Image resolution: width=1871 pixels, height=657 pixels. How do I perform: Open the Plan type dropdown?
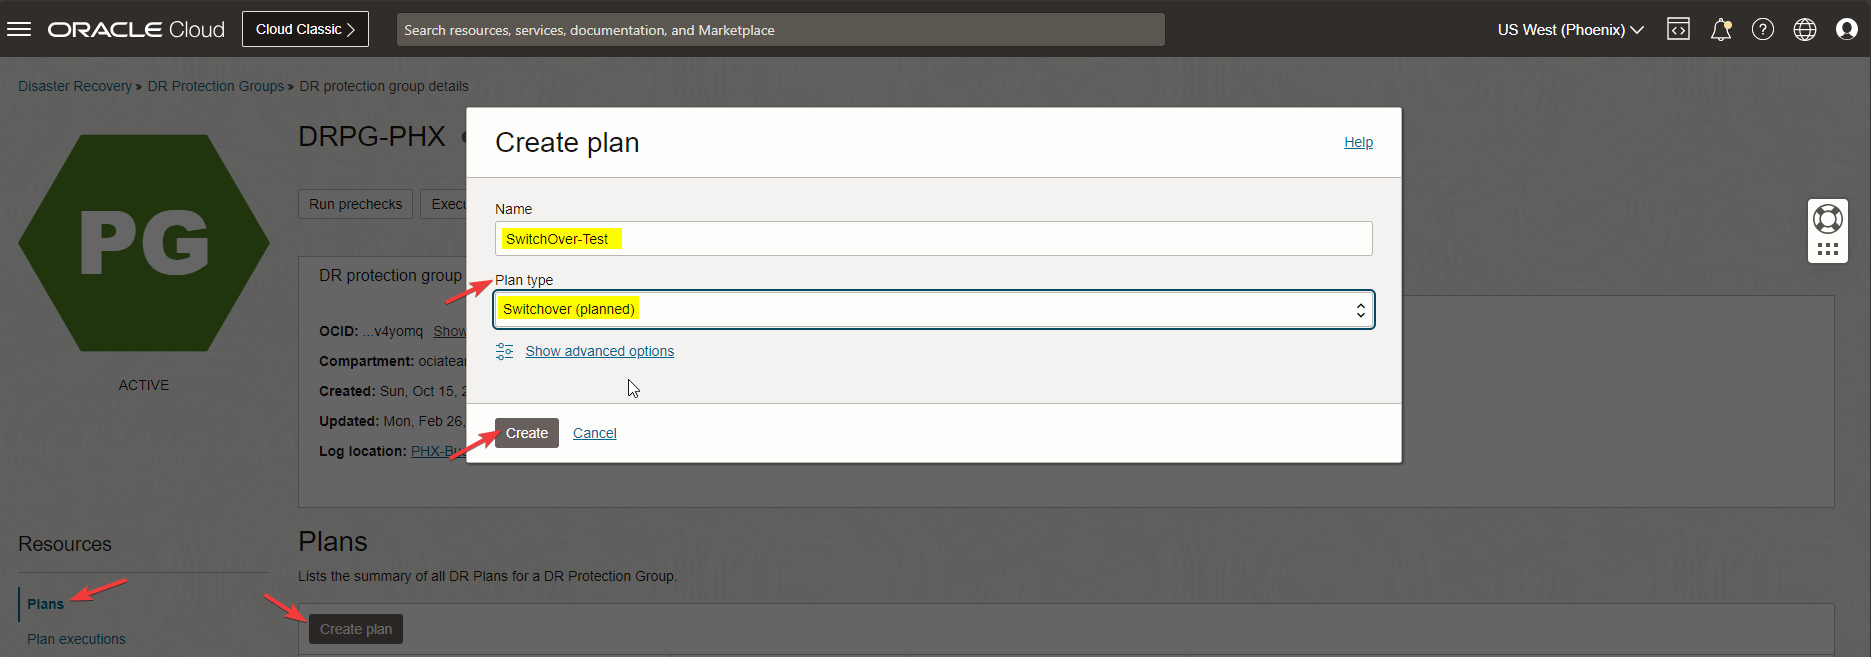click(x=933, y=310)
